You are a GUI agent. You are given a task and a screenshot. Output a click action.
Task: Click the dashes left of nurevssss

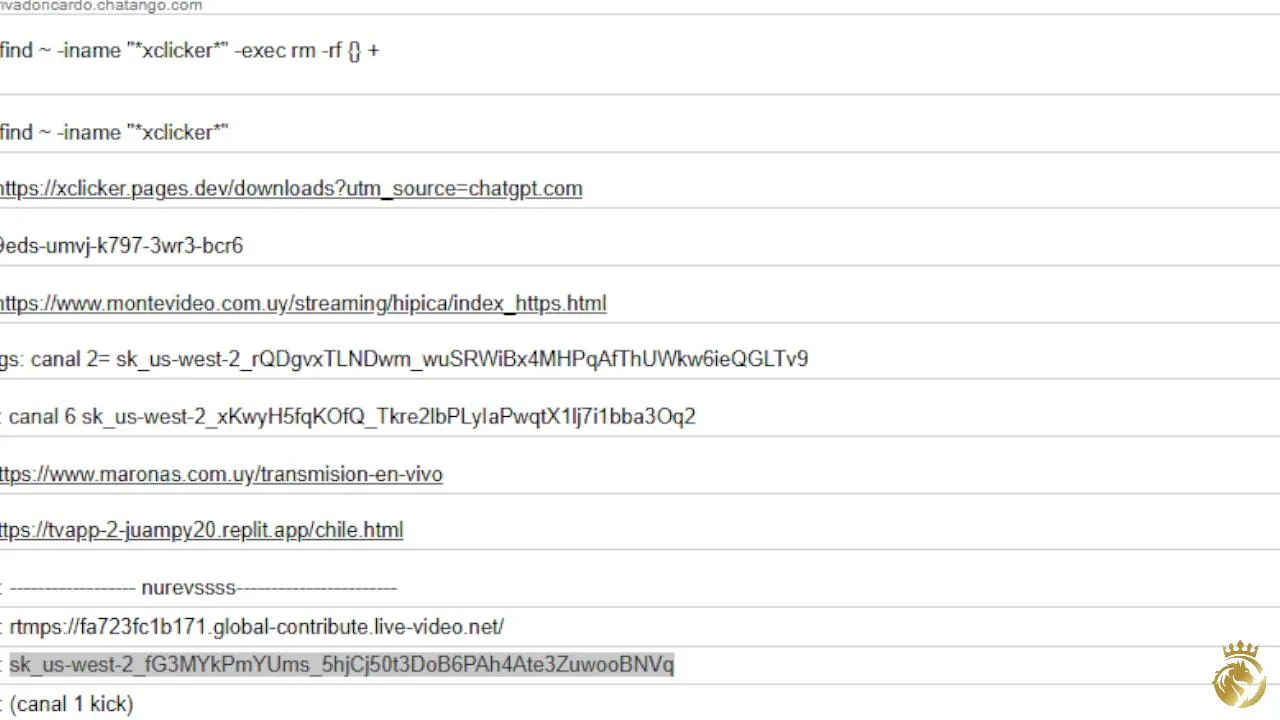pyautogui.click(x=72, y=588)
